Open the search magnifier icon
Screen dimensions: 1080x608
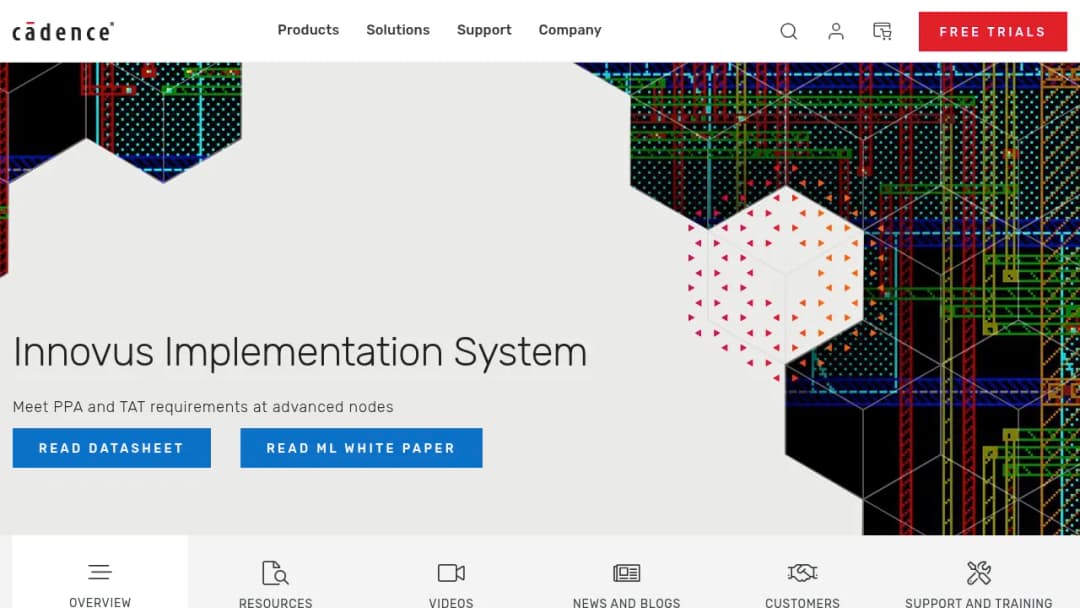coord(789,31)
